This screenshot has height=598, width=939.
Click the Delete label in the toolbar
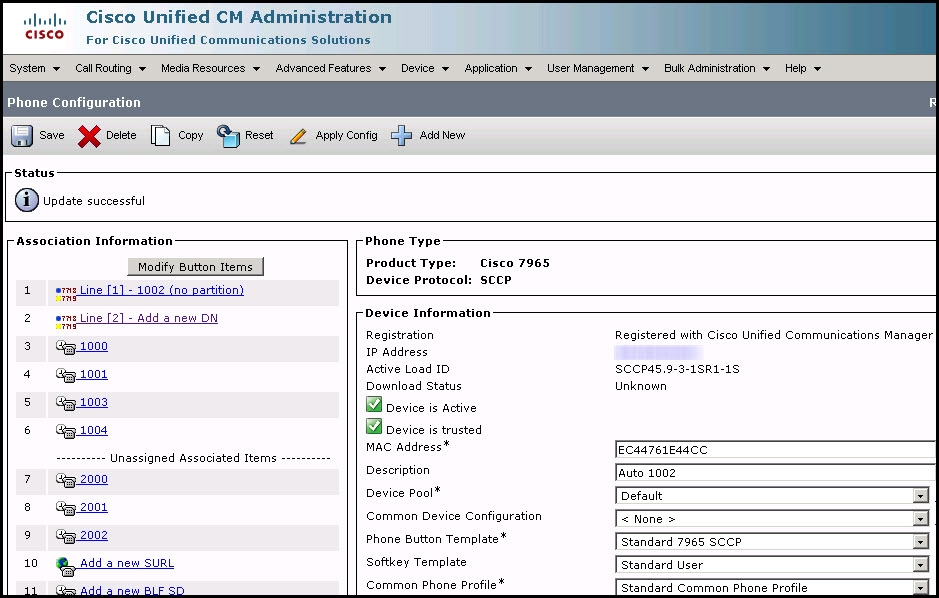click(121, 135)
